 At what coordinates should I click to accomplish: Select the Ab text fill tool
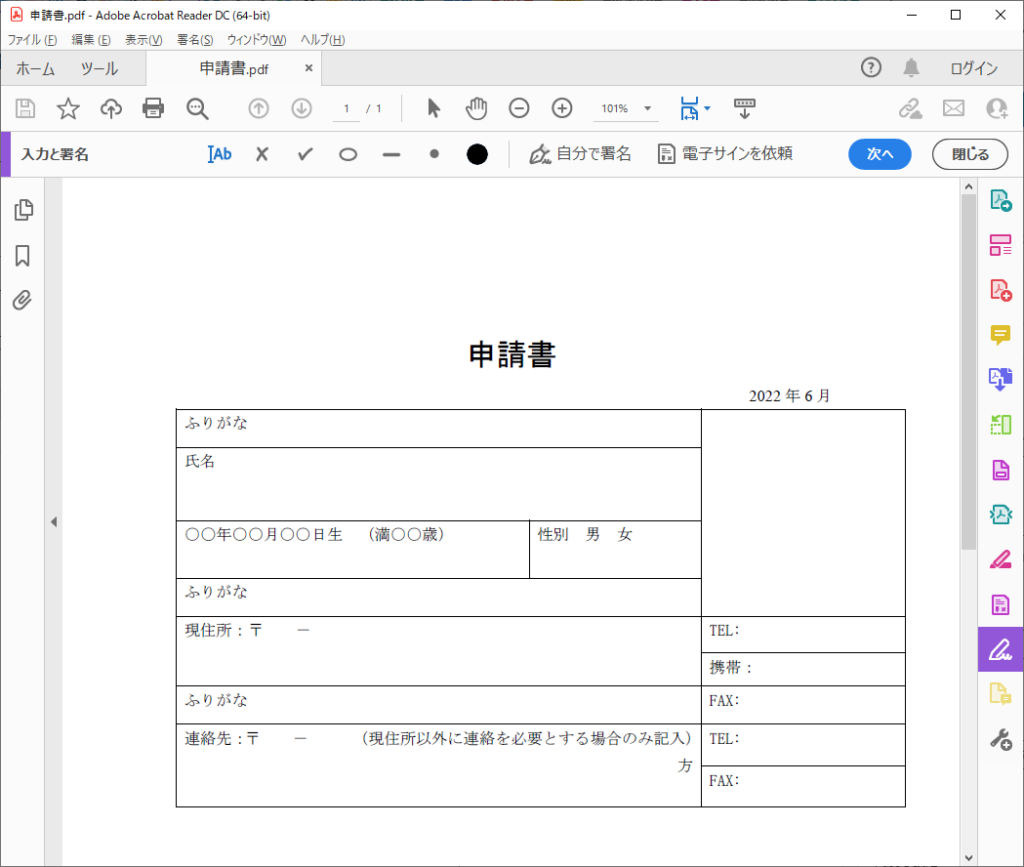219,154
